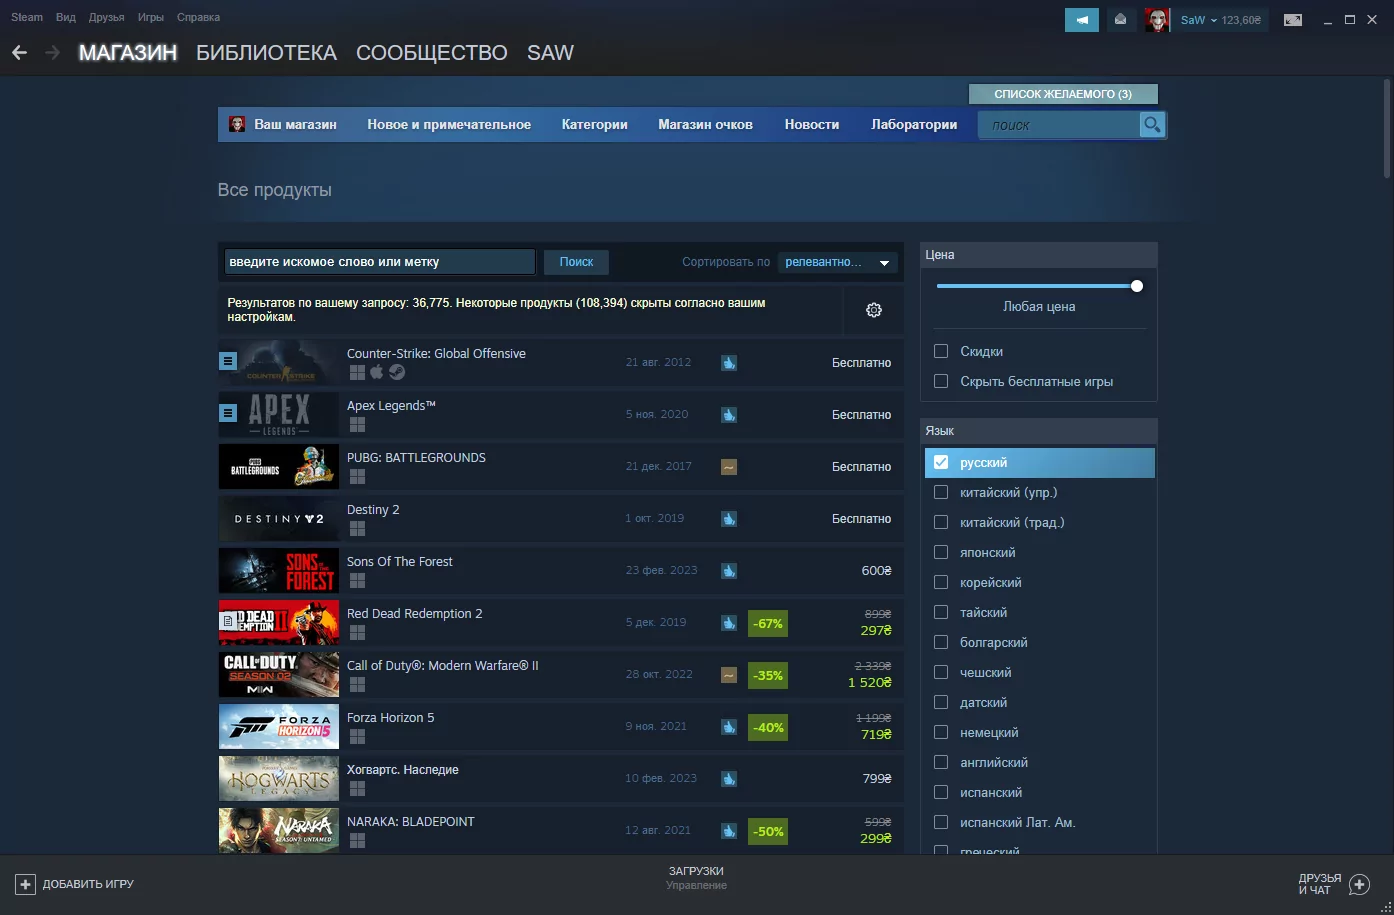
Task: Click the page vertical scrollbar
Action: (x=1387, y=128)
